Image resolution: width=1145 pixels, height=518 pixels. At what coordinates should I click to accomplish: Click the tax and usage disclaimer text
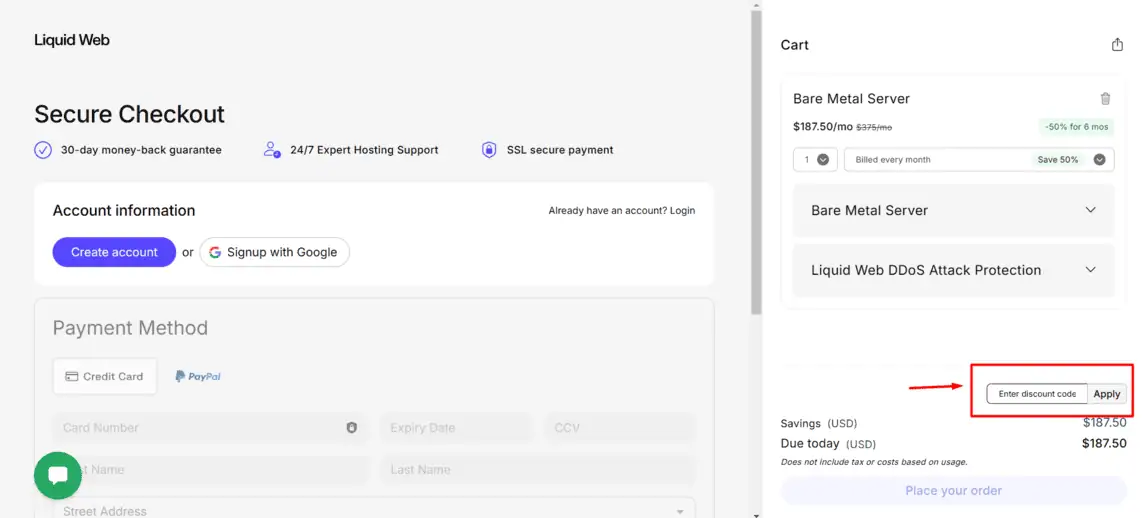click(874, 462)
